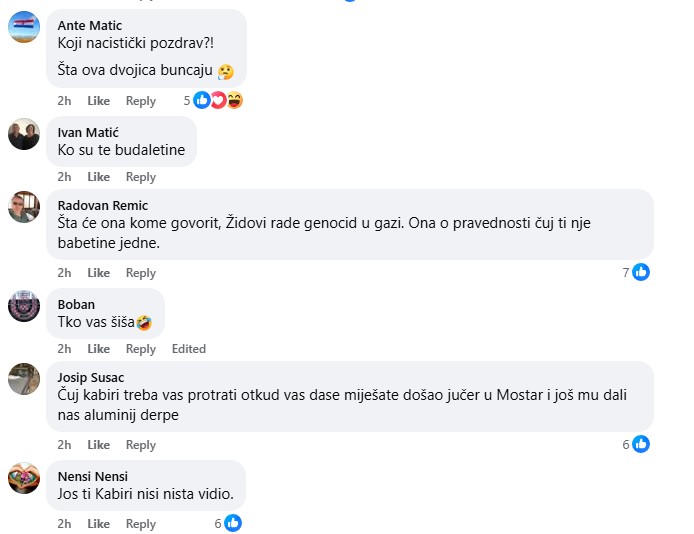This screenshot has width=694, height=534.
Task: Click like reaction icon on Josip Susac's comment
Action: click(x=641, y=444)
